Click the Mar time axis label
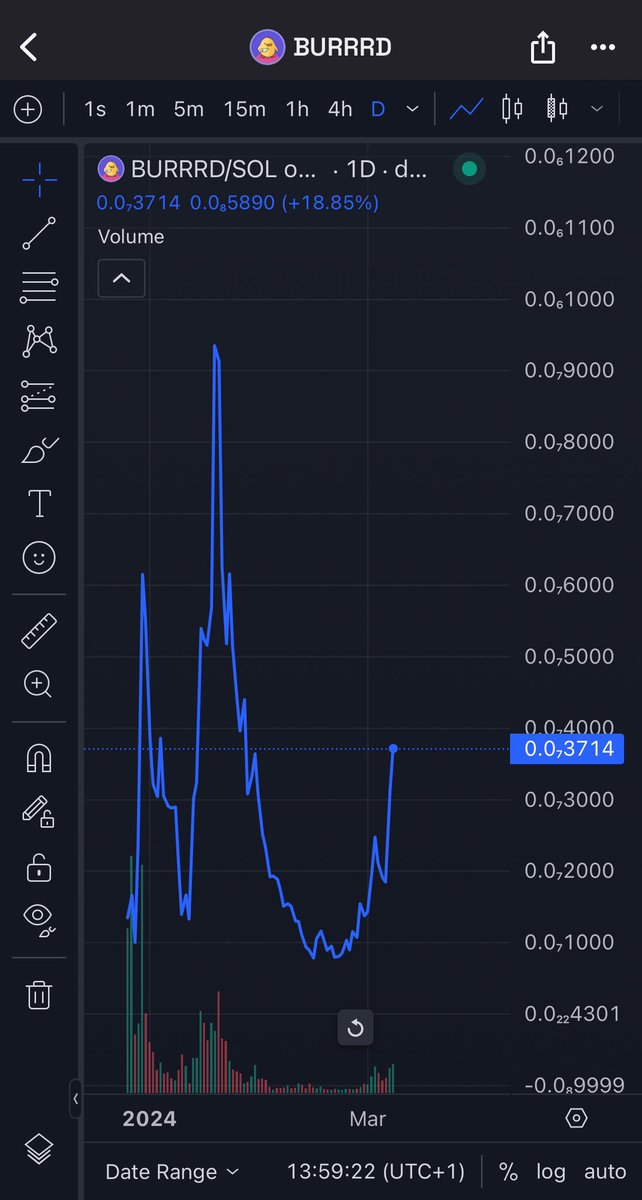The image size is (642, 1200). coord(367,1119)
